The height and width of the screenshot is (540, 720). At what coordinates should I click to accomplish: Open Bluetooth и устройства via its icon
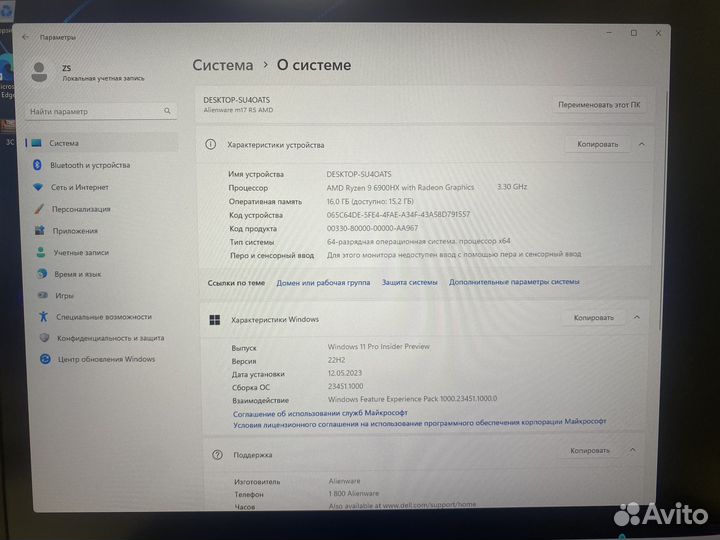38,164
